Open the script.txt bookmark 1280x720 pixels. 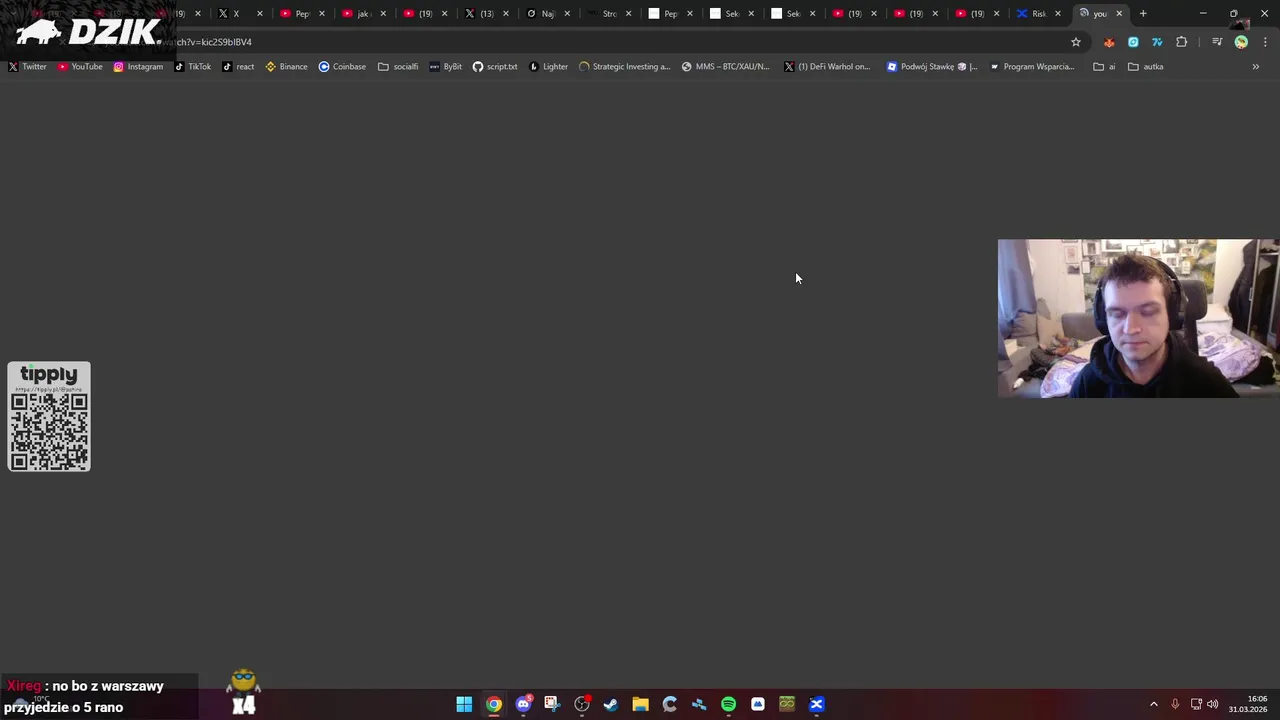pos(495,67)
